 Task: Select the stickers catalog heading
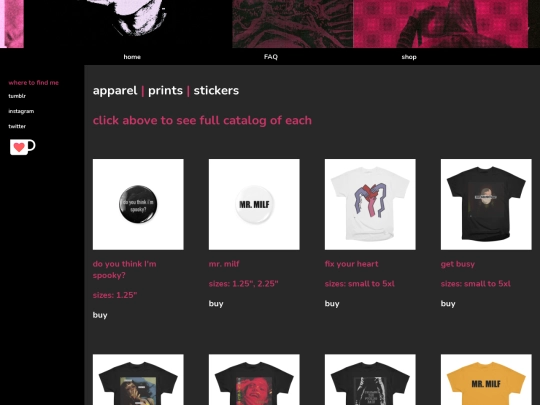pos(216,91)
